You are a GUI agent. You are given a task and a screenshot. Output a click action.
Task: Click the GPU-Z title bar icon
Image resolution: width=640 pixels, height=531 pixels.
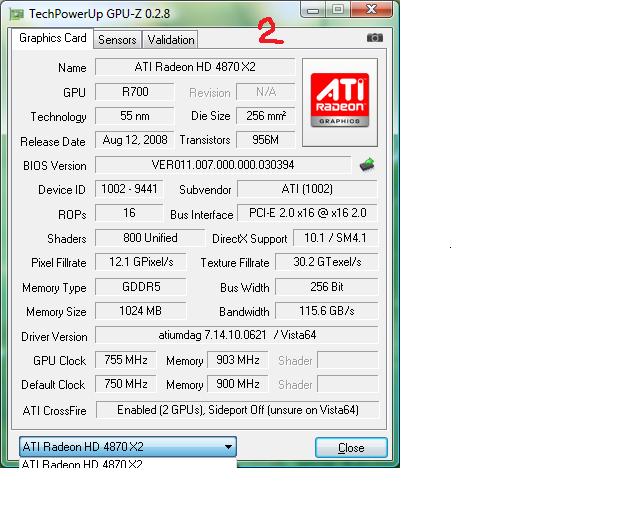(17, 14)
